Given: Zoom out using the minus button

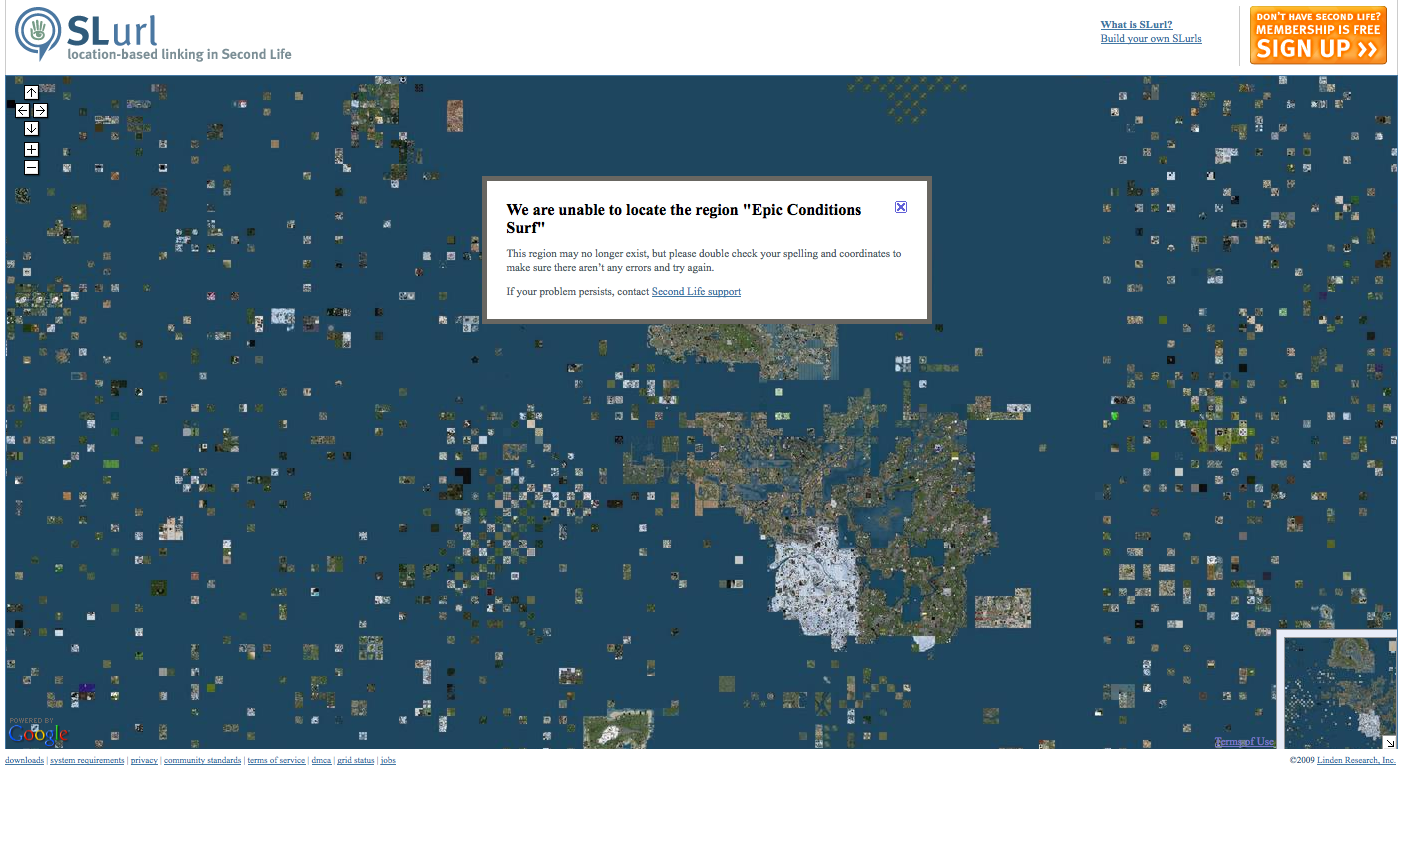Looking at the screenshot, I should [31, 168].
